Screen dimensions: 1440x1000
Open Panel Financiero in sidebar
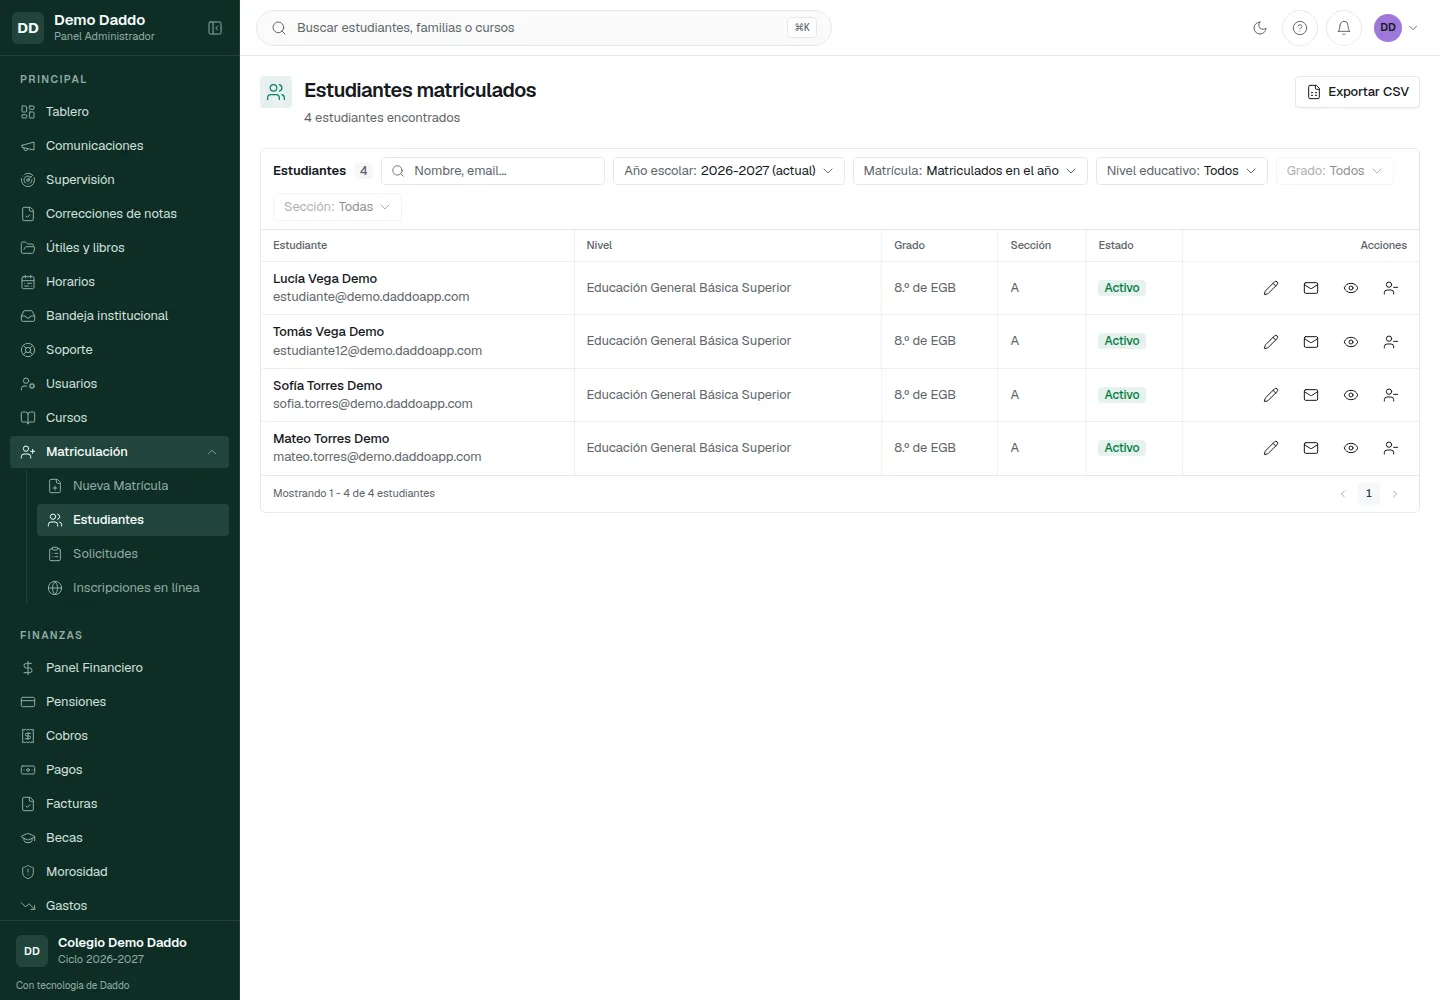tap(120, 668)
